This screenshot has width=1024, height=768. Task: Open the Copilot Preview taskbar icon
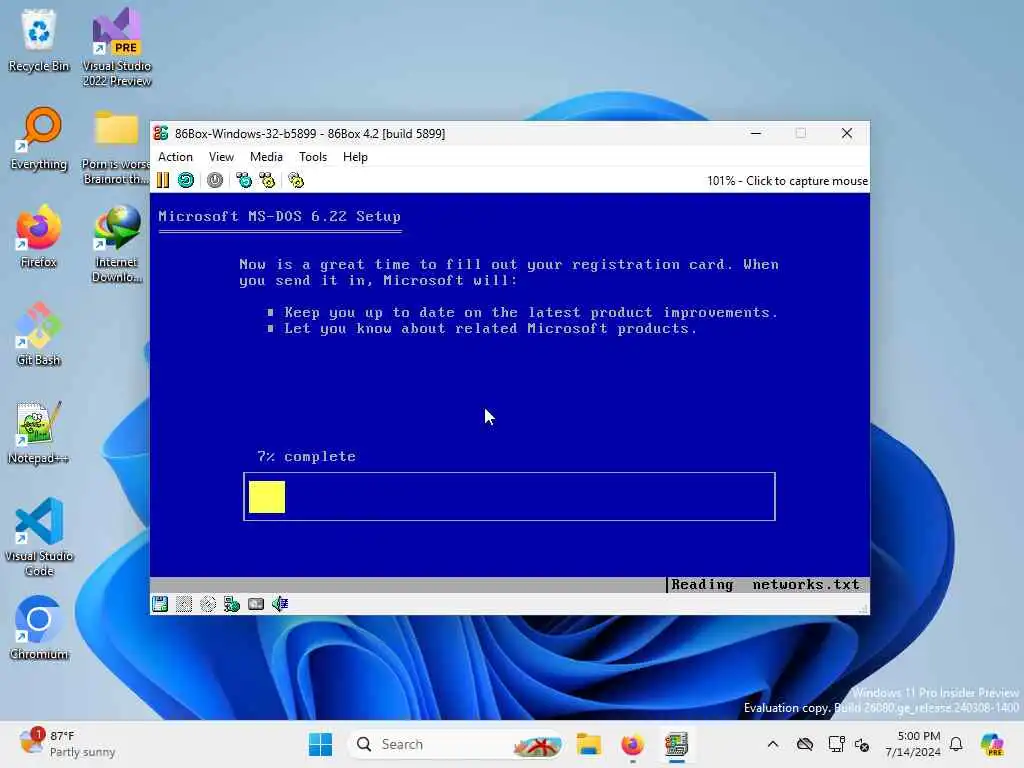(x=992, y=744)
